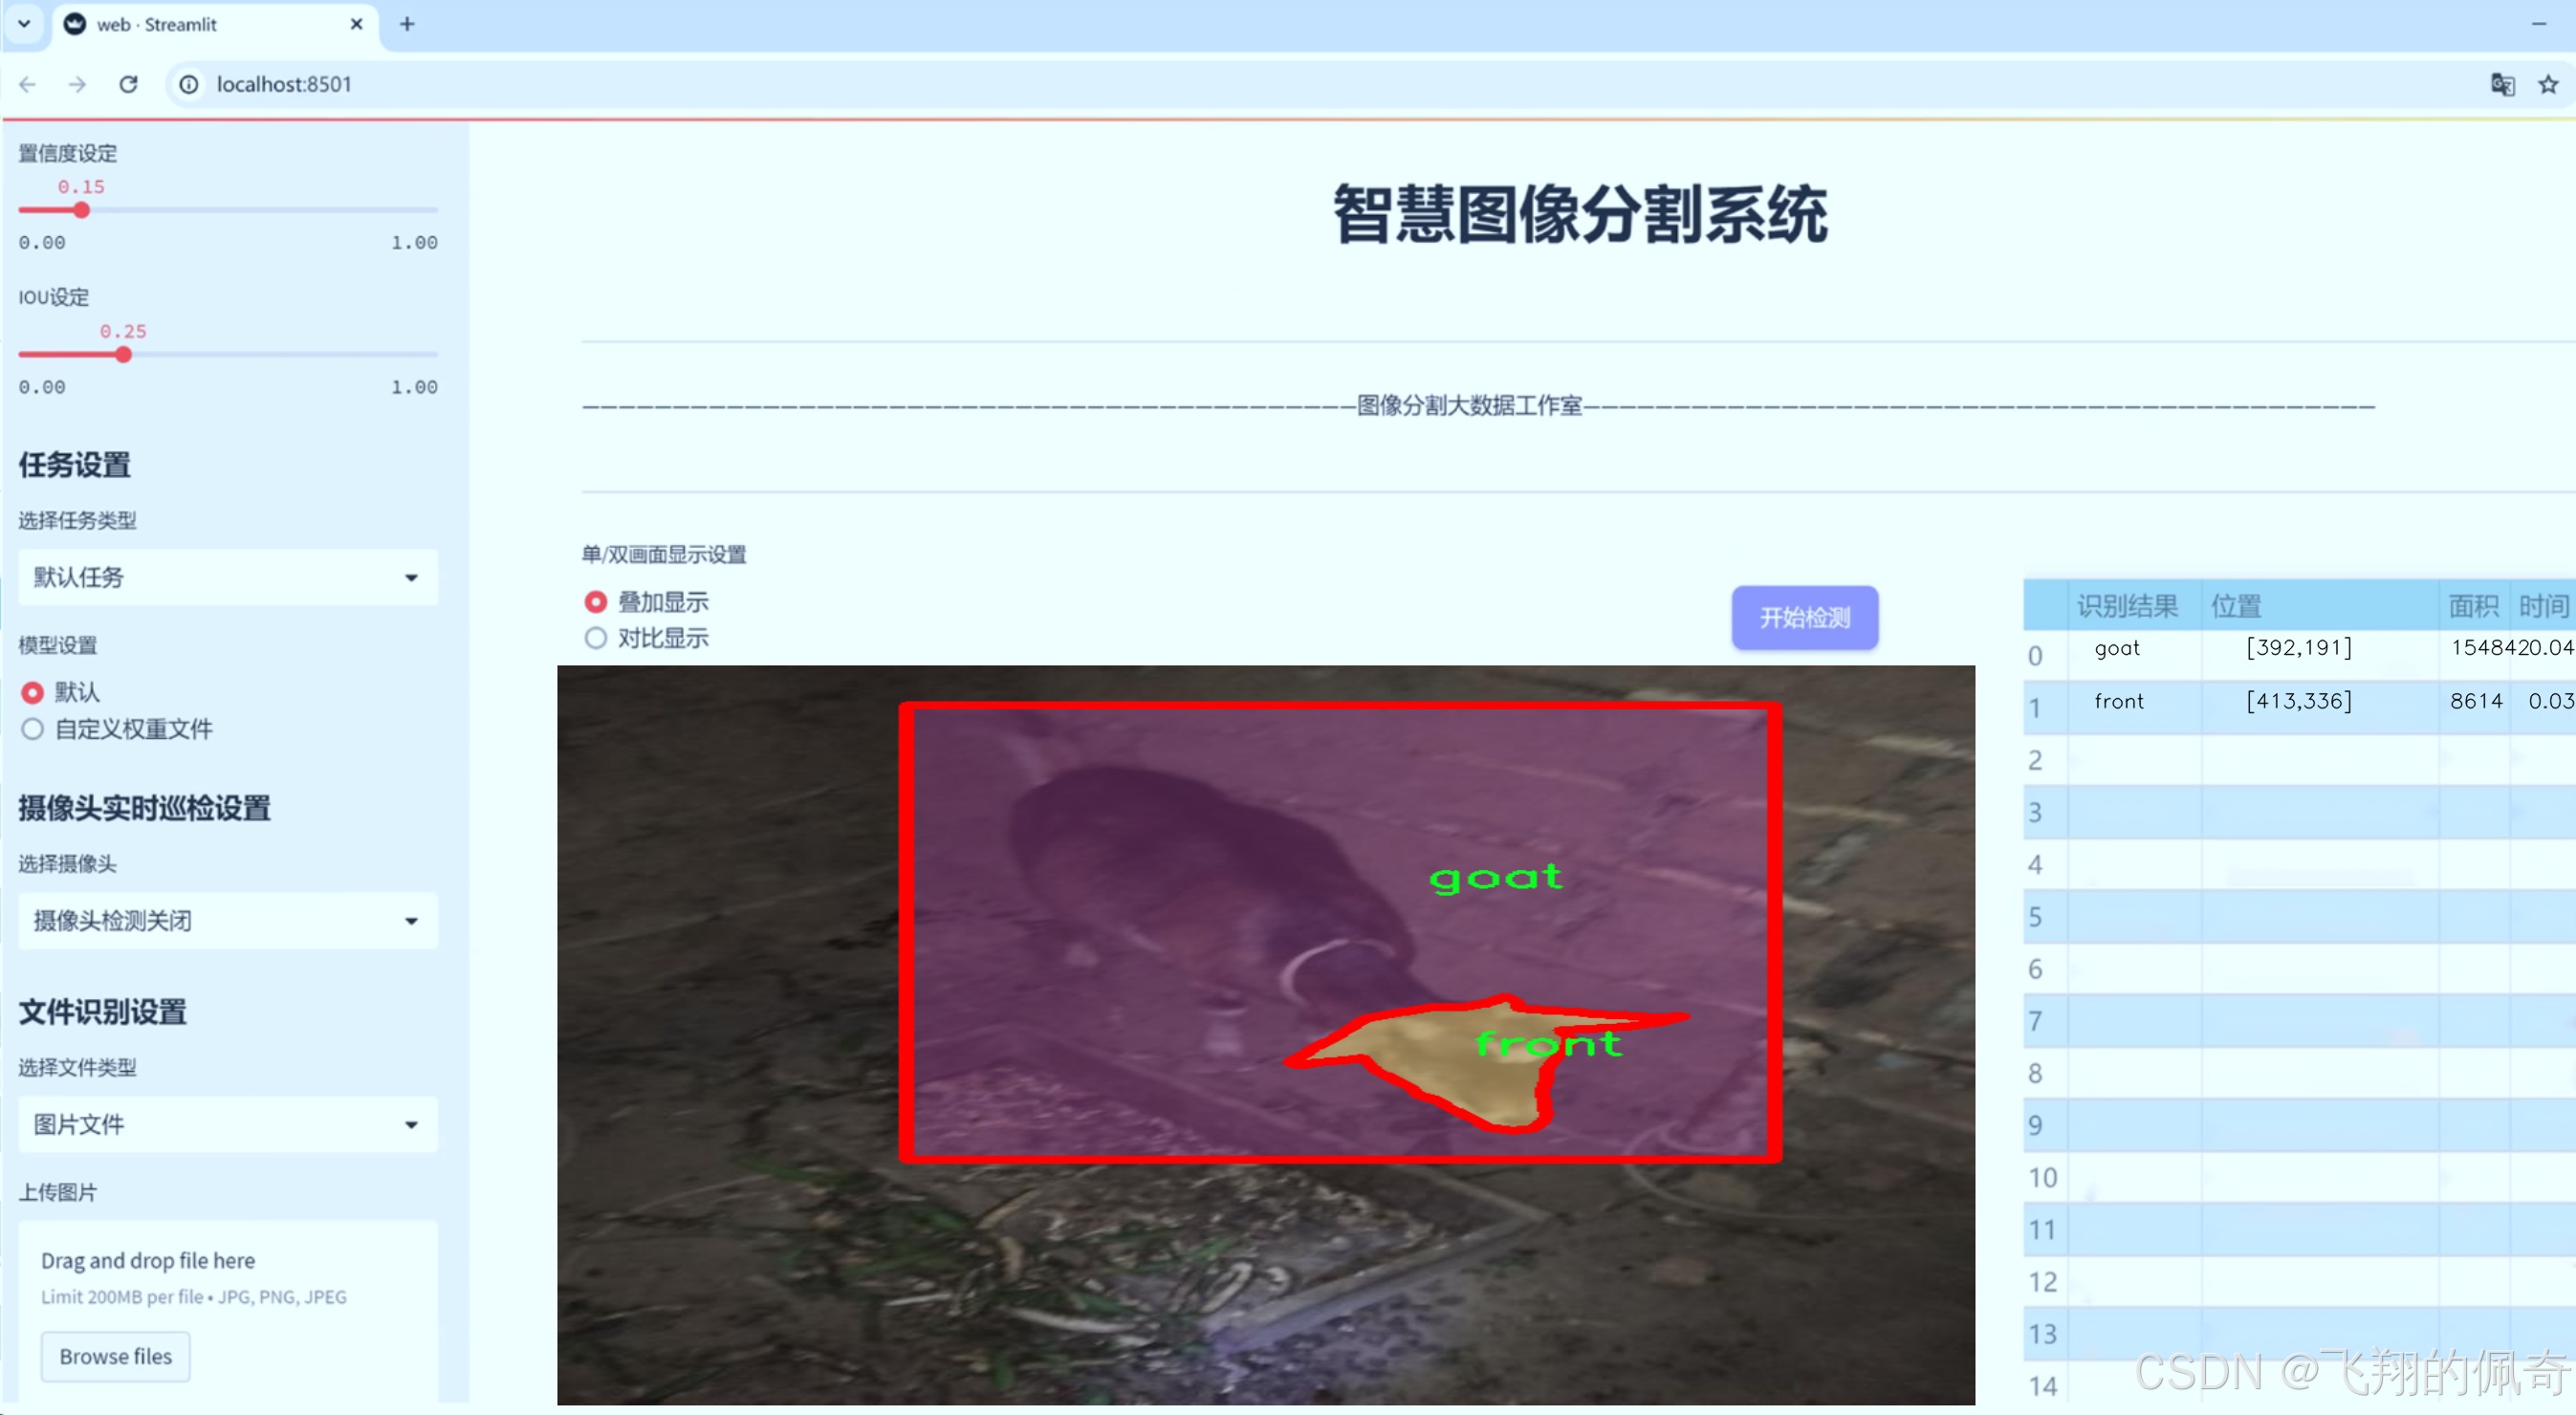
Task: Click the 文件识别设置 sidebar heading
Action: tap(103, 1012)
